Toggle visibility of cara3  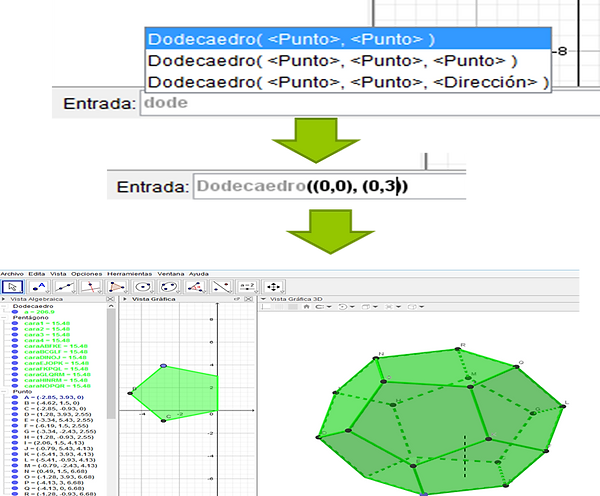(15, 334)
